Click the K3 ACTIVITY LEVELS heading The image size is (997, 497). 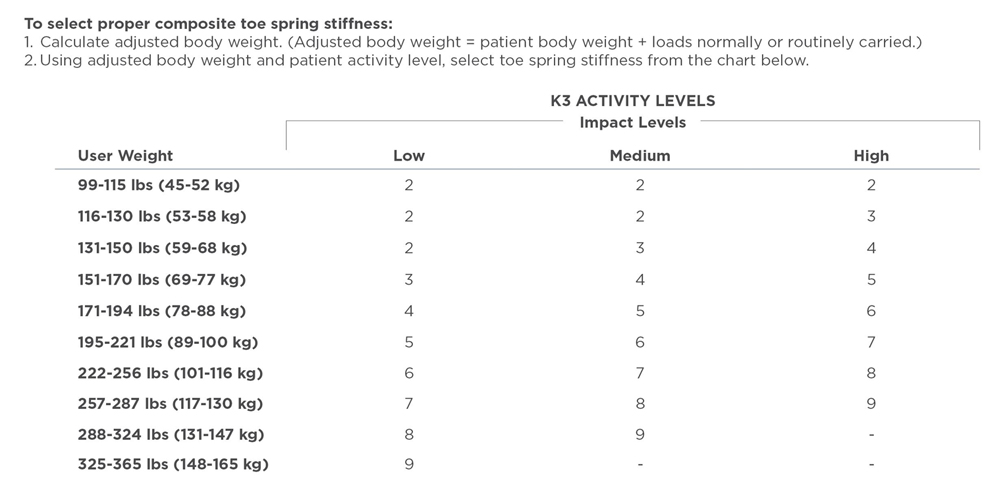coord(632,101)
